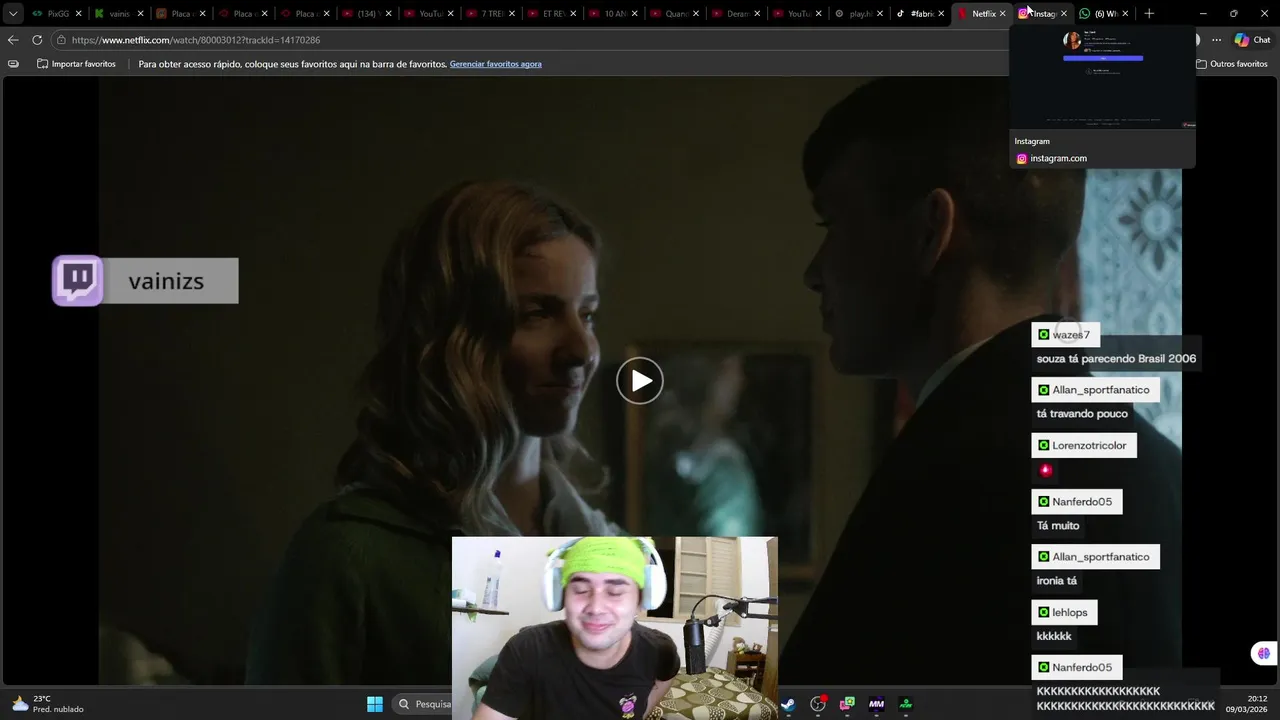Reload the Netflix page
The height and width of the screenshot is (720, 1280).
coord(37,40)
